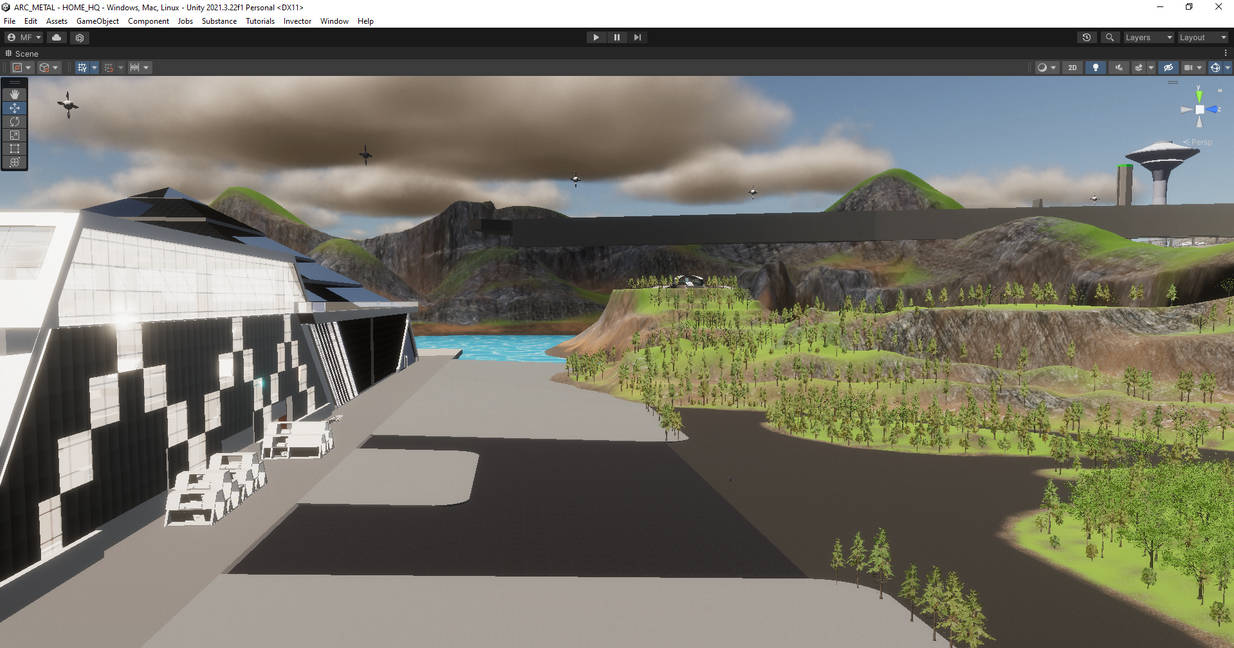This screenshot has width=1234, height=648.
Task: Open the Undo History icon on the toolbar
Action: tap(1086, 37)
